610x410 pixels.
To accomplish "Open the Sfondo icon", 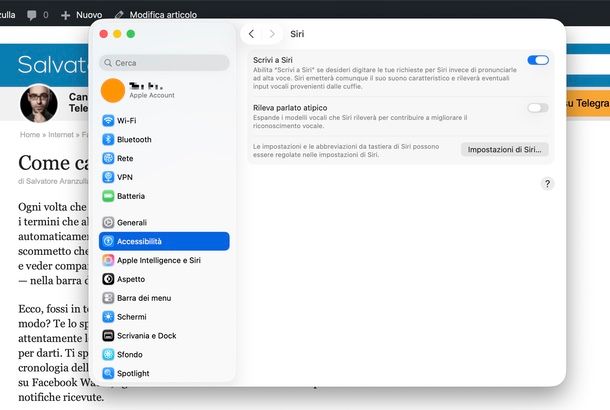I will tap(108, 354).
